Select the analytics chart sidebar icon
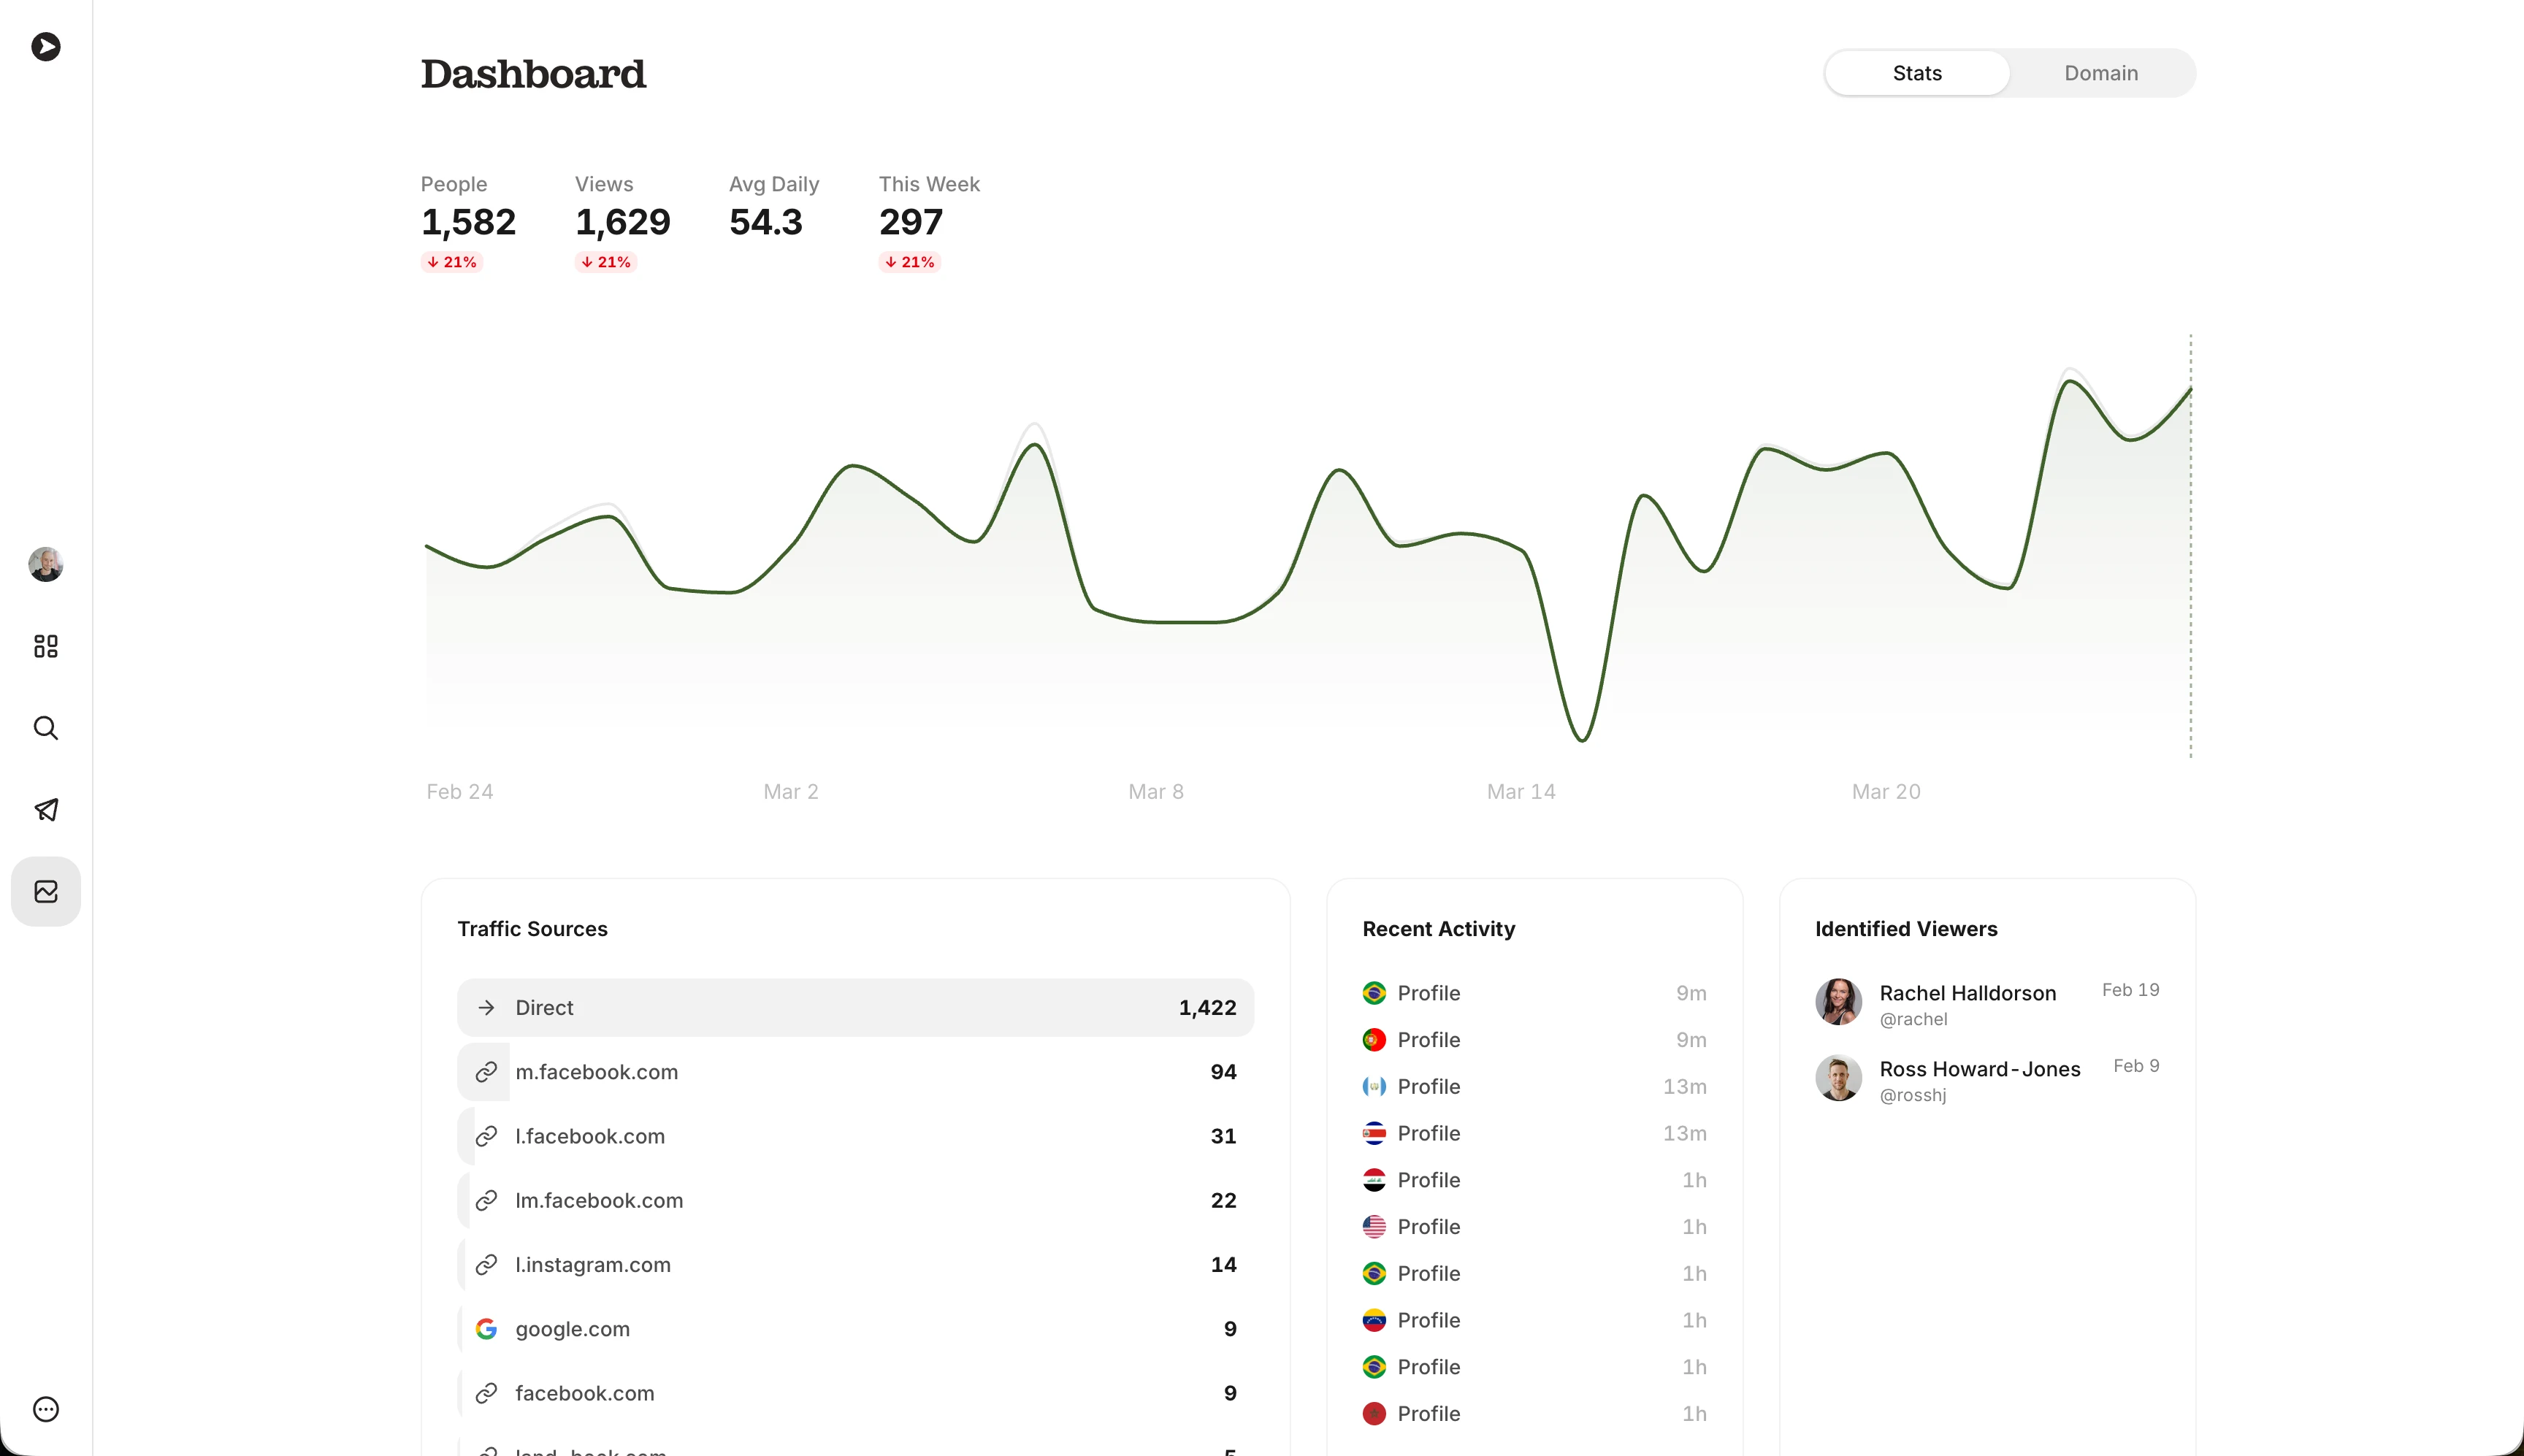2524x1456 pixels. pos(46,891)
